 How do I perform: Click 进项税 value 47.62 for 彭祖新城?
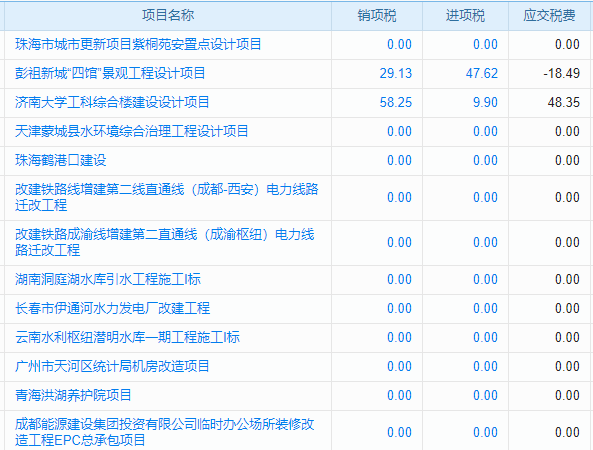(482, 73)
